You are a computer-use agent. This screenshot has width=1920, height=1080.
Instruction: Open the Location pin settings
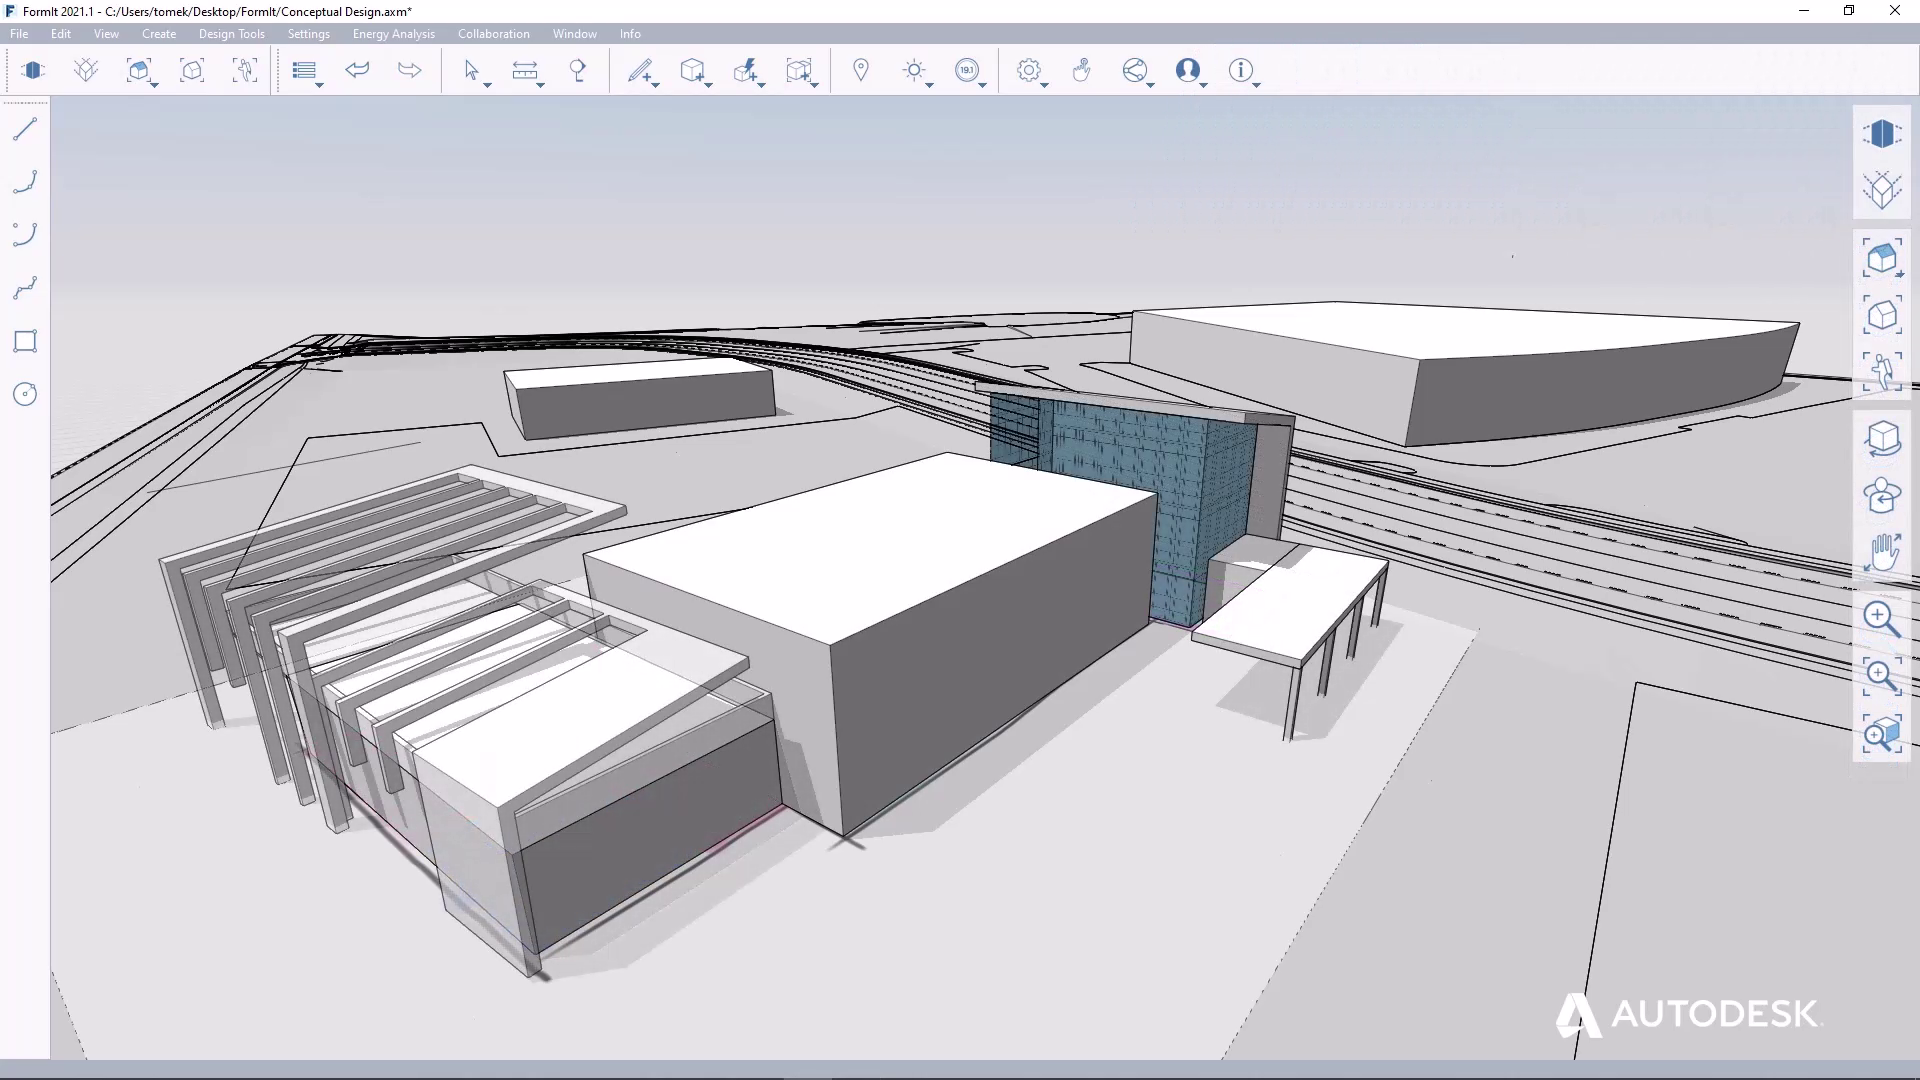click(x=861, y=70)
